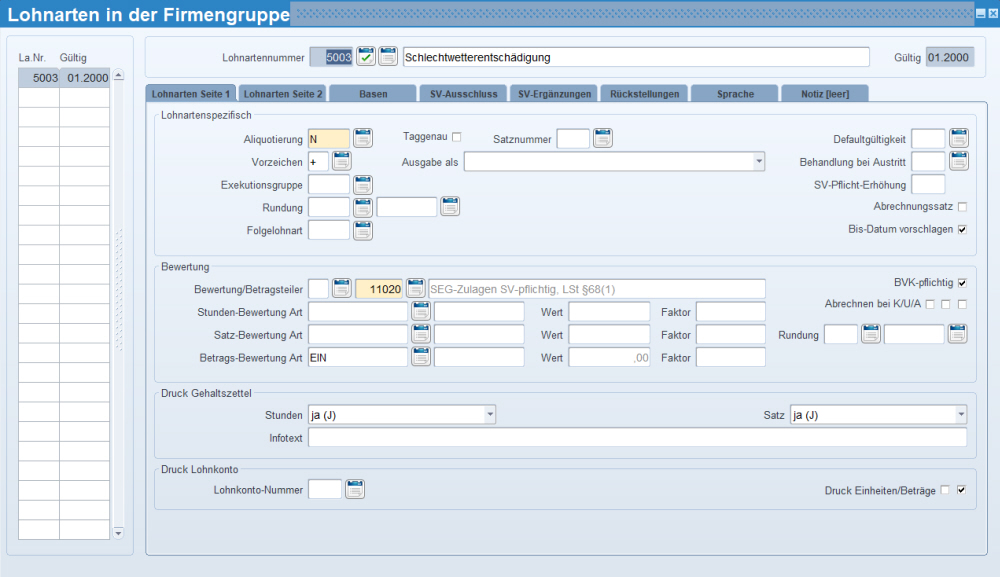Open the Lohnkonto-Nummer lookup list
1000x577 pixels.
click(x=355, y=489)
